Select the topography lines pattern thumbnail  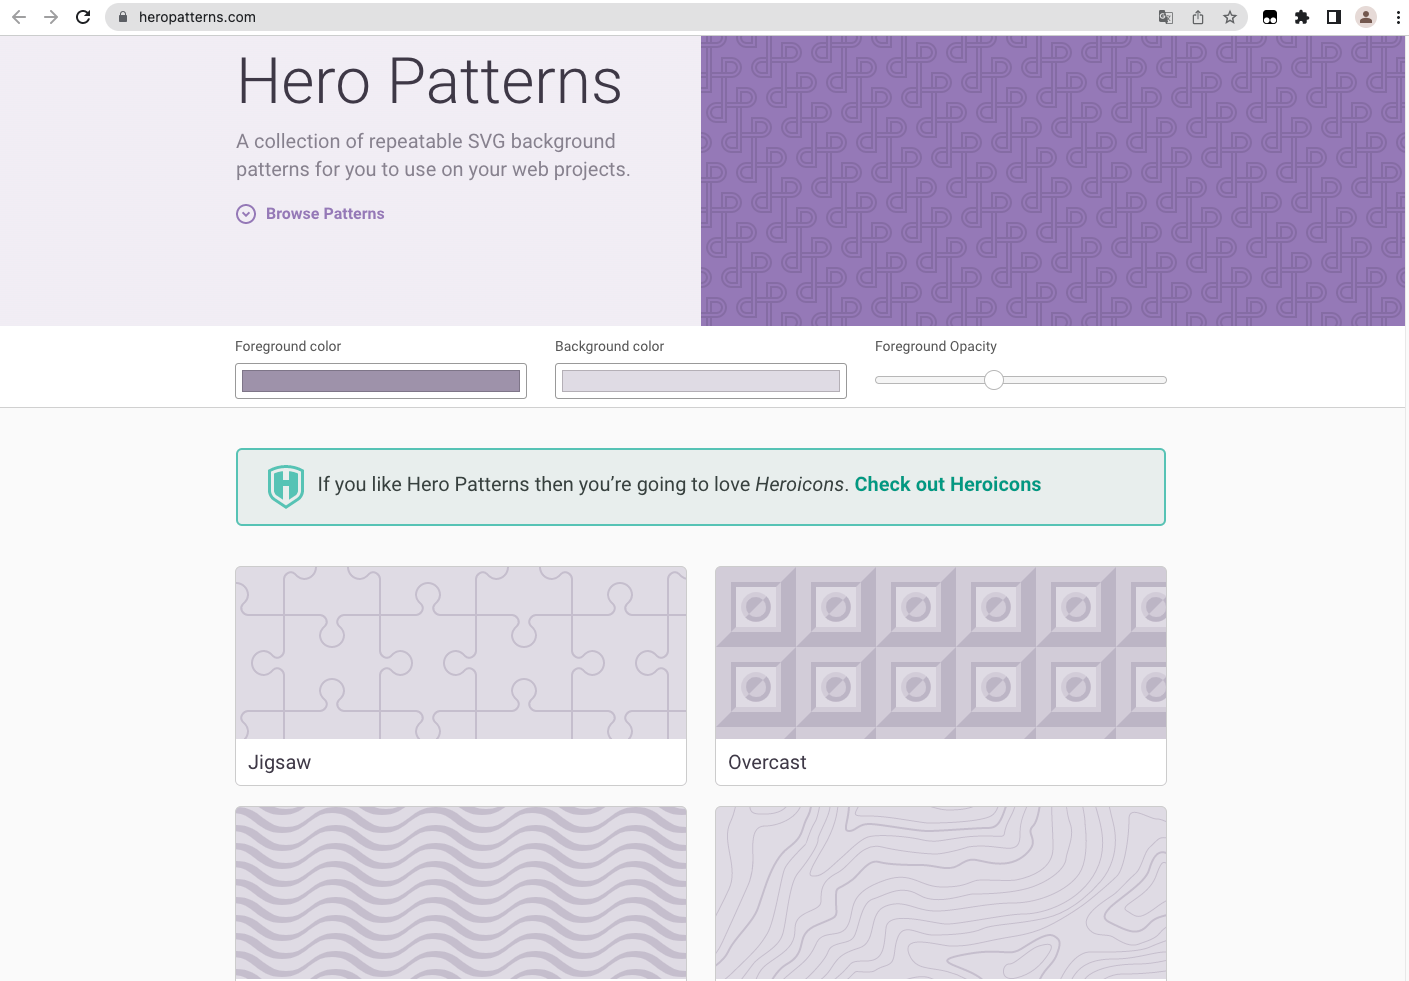(x=941, y=893)
